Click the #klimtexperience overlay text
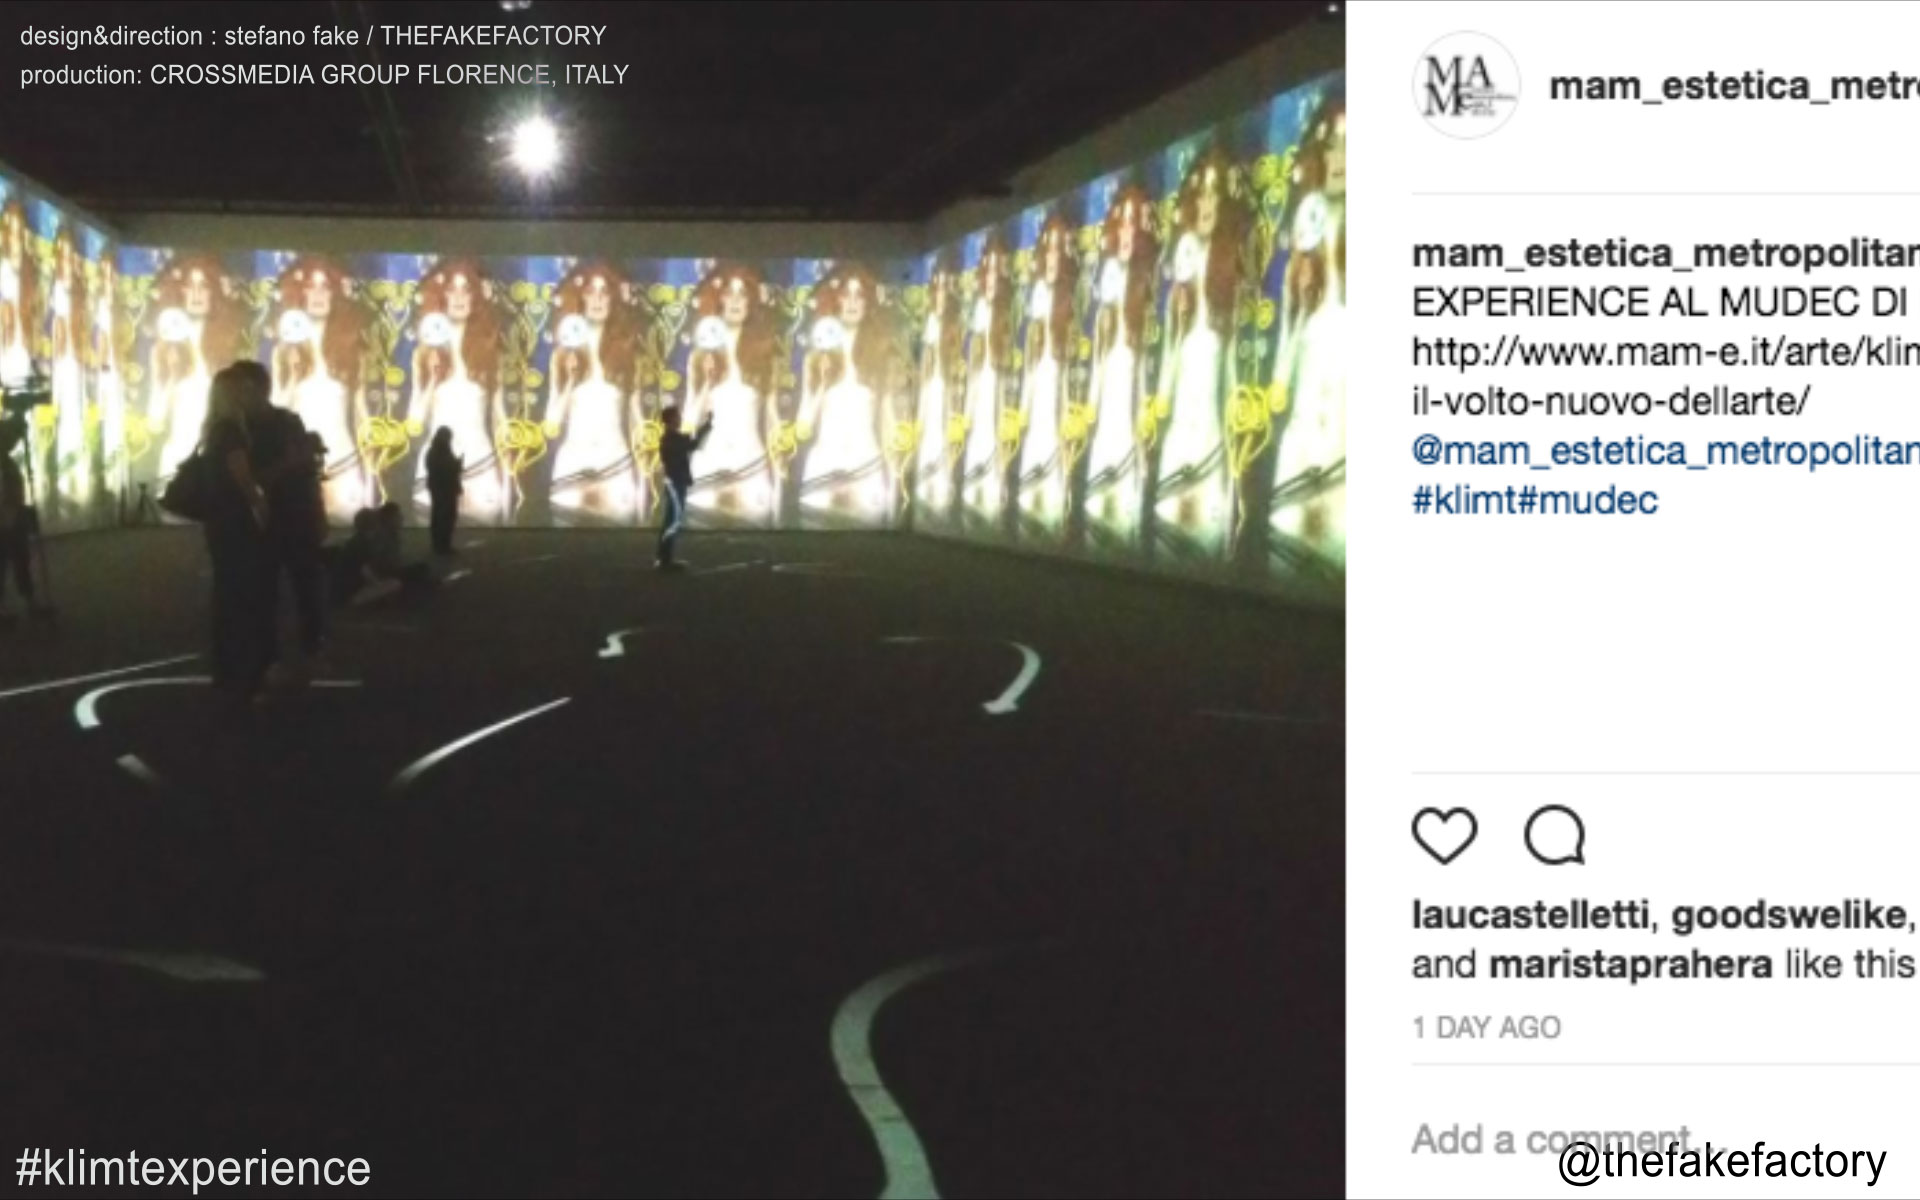The width and height of the screenshot is (1920, 1200). click(194, 1168)
